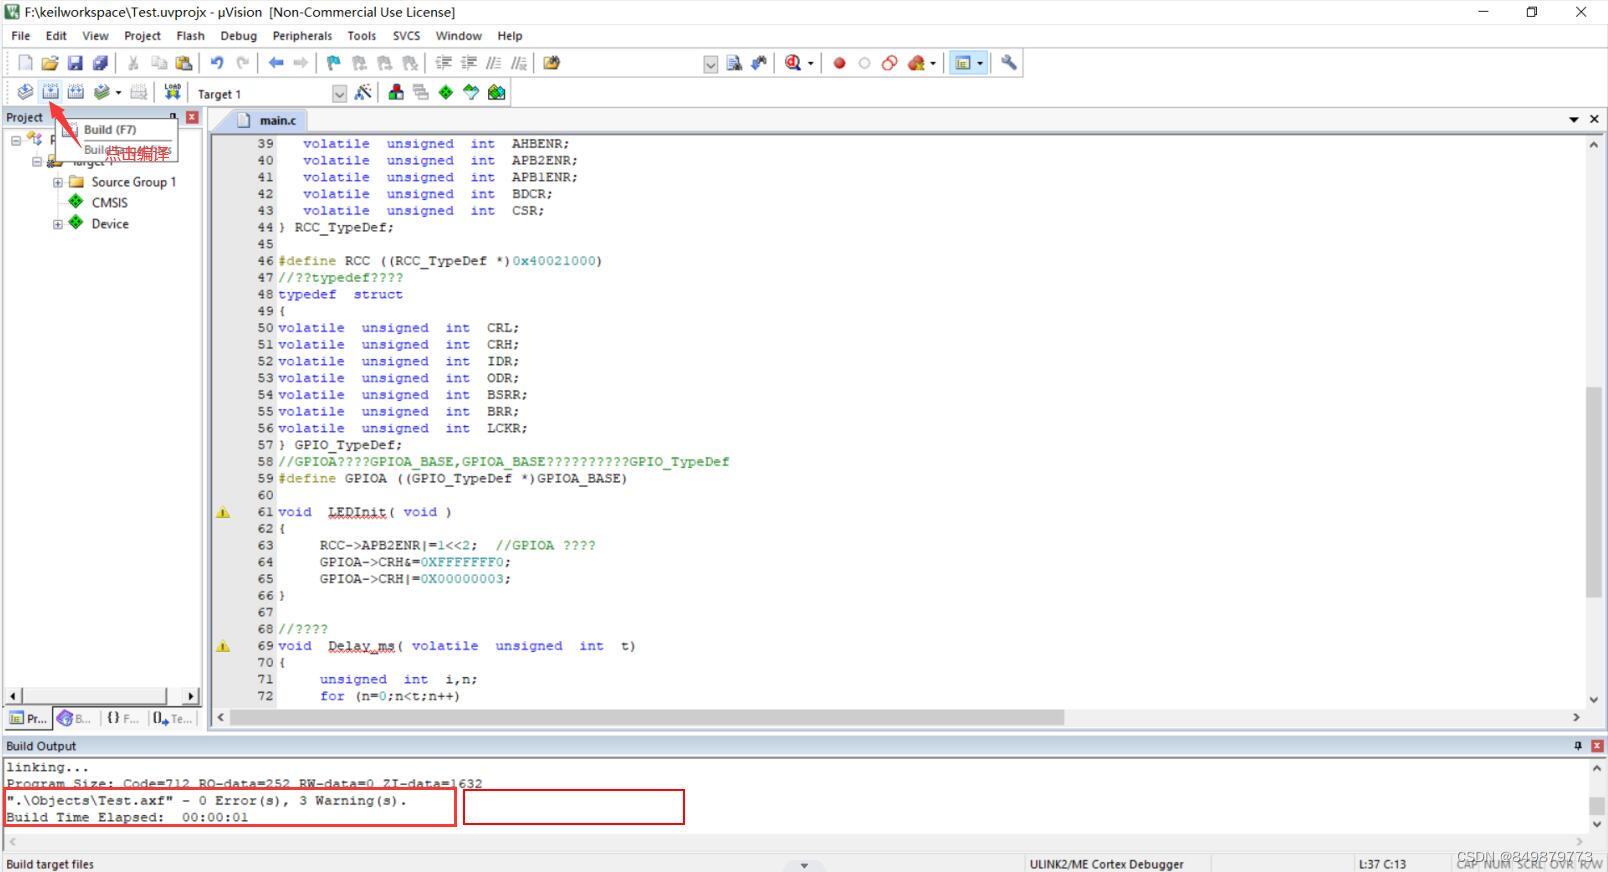Create a new file with the New icon
The width and height of the screenshot is (1608, 872).
tap(25, 63)
